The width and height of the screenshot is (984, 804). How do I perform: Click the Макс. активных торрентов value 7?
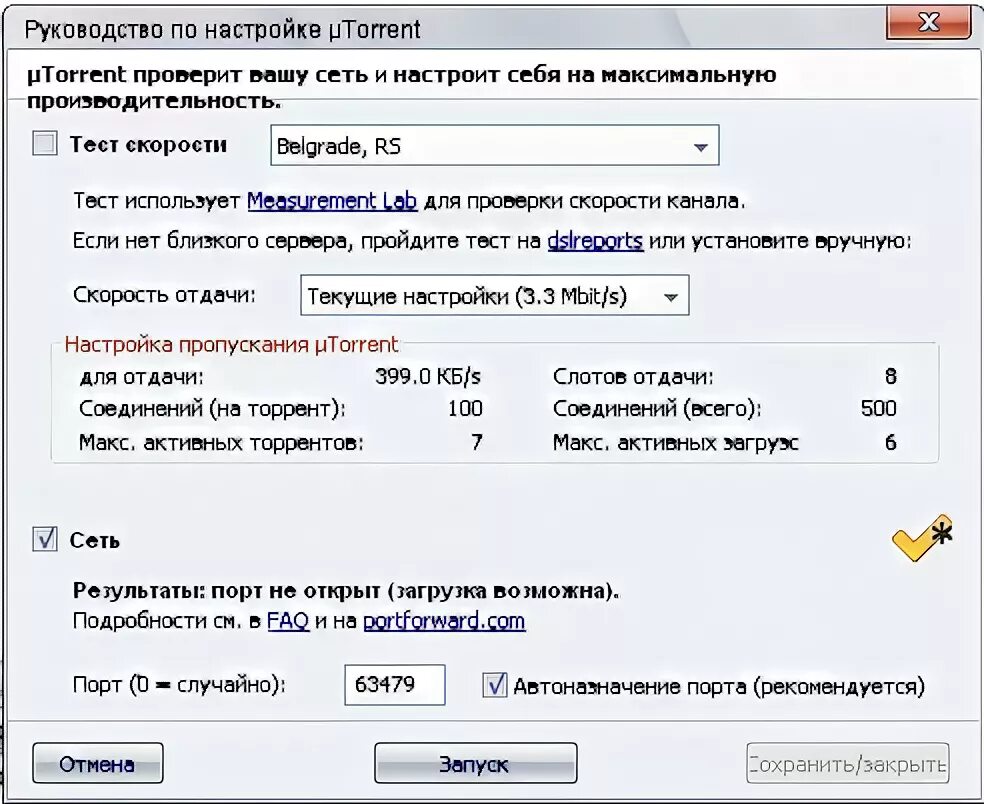(477, 442)
